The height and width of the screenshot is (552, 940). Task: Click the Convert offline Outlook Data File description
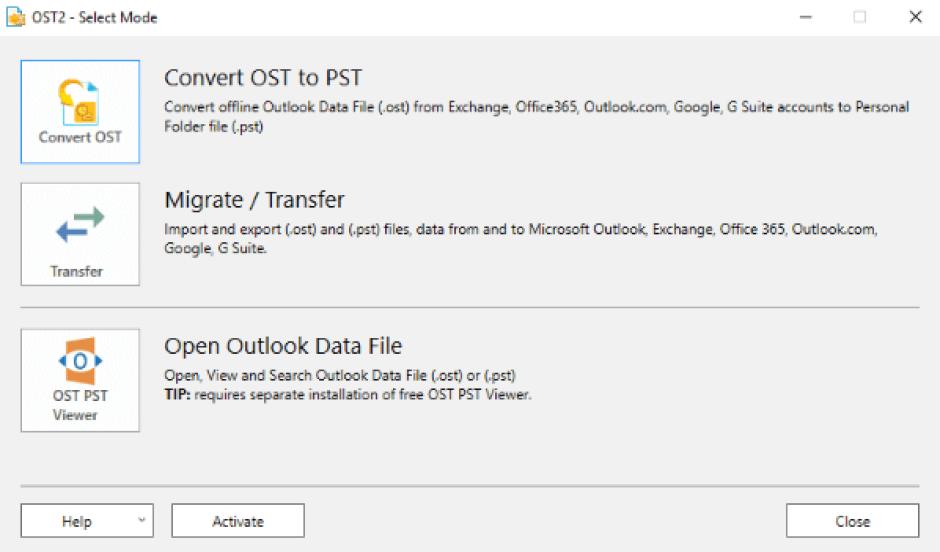click(536, 117)
